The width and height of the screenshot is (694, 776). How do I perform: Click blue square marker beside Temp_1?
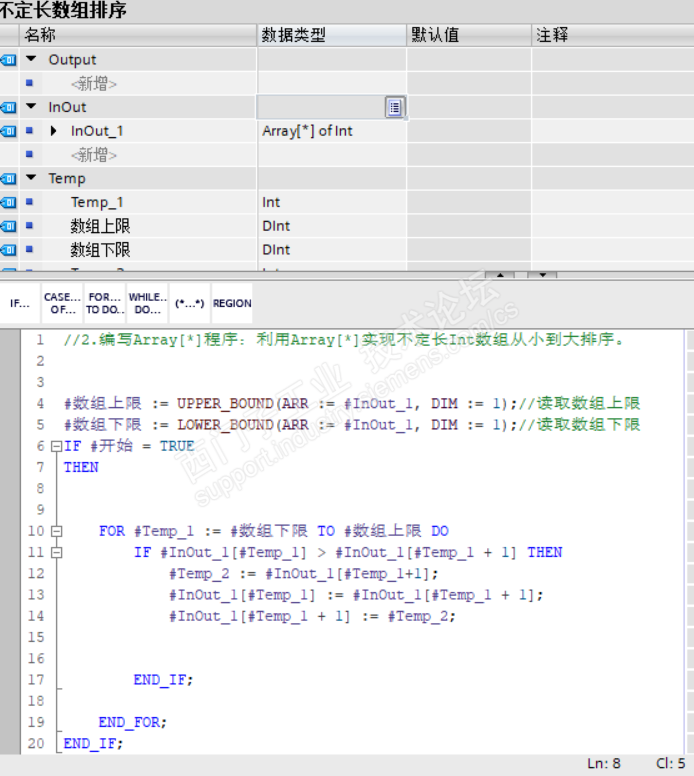coord(29,201)
